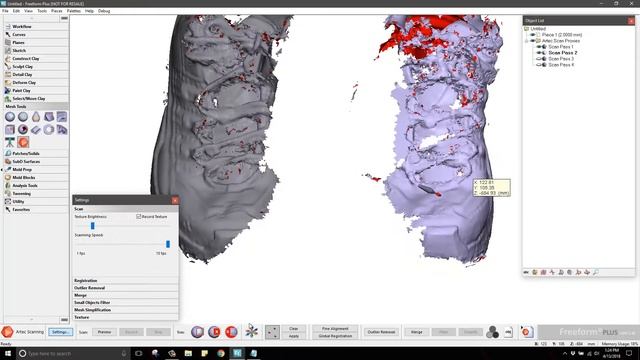
Task: Open the Help menu
Action: coord(89,11)
